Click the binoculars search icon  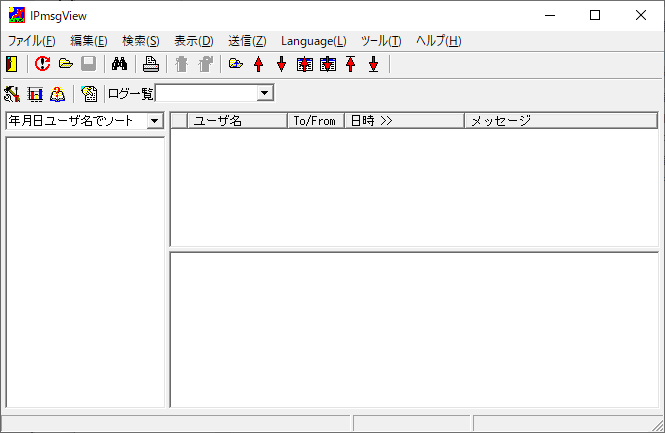click(120, 64)
